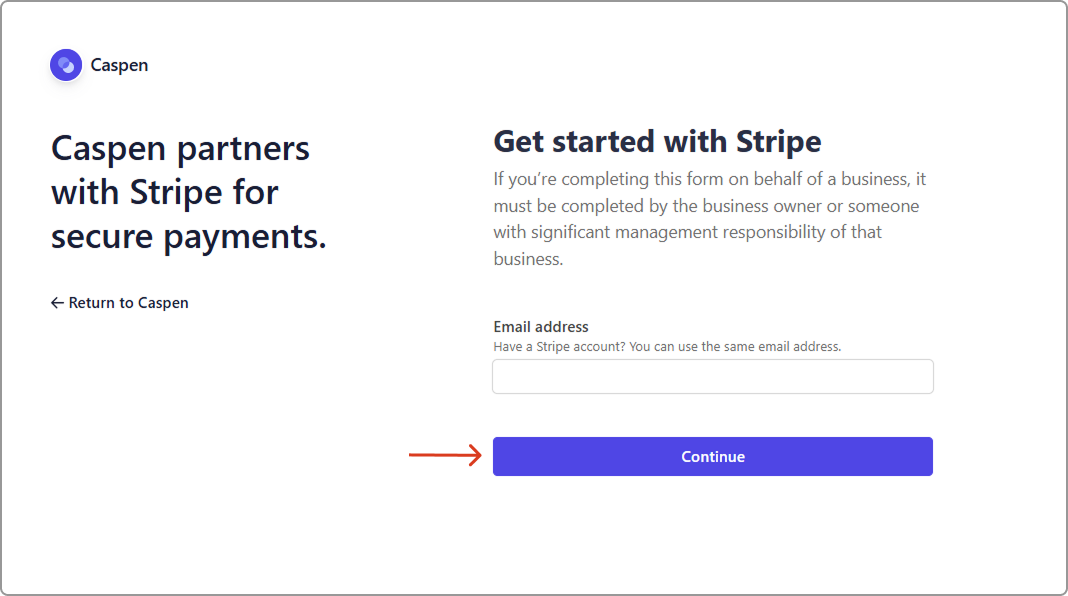Click the "secure payments." headline line

click(x=189, y=236)
